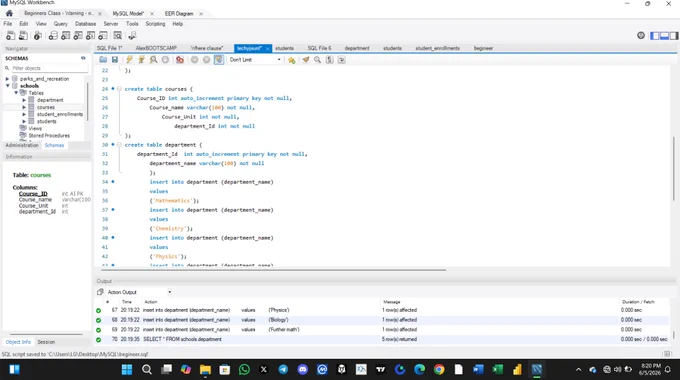
Task: Open the Workbench preferences gear icon
Action: 641,36
